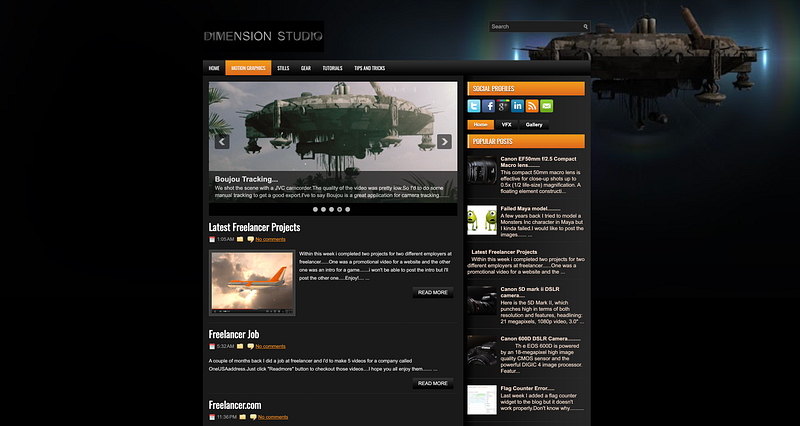
Task: Go to previous slide arrow
Action: pos(222,142)
